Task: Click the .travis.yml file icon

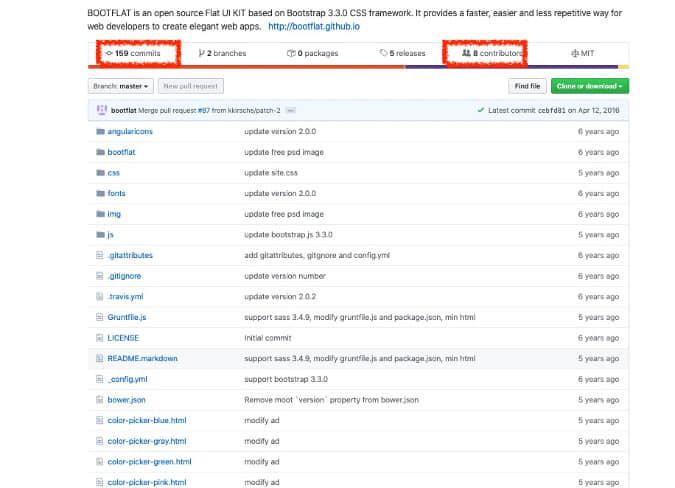Action: [99, 296]
